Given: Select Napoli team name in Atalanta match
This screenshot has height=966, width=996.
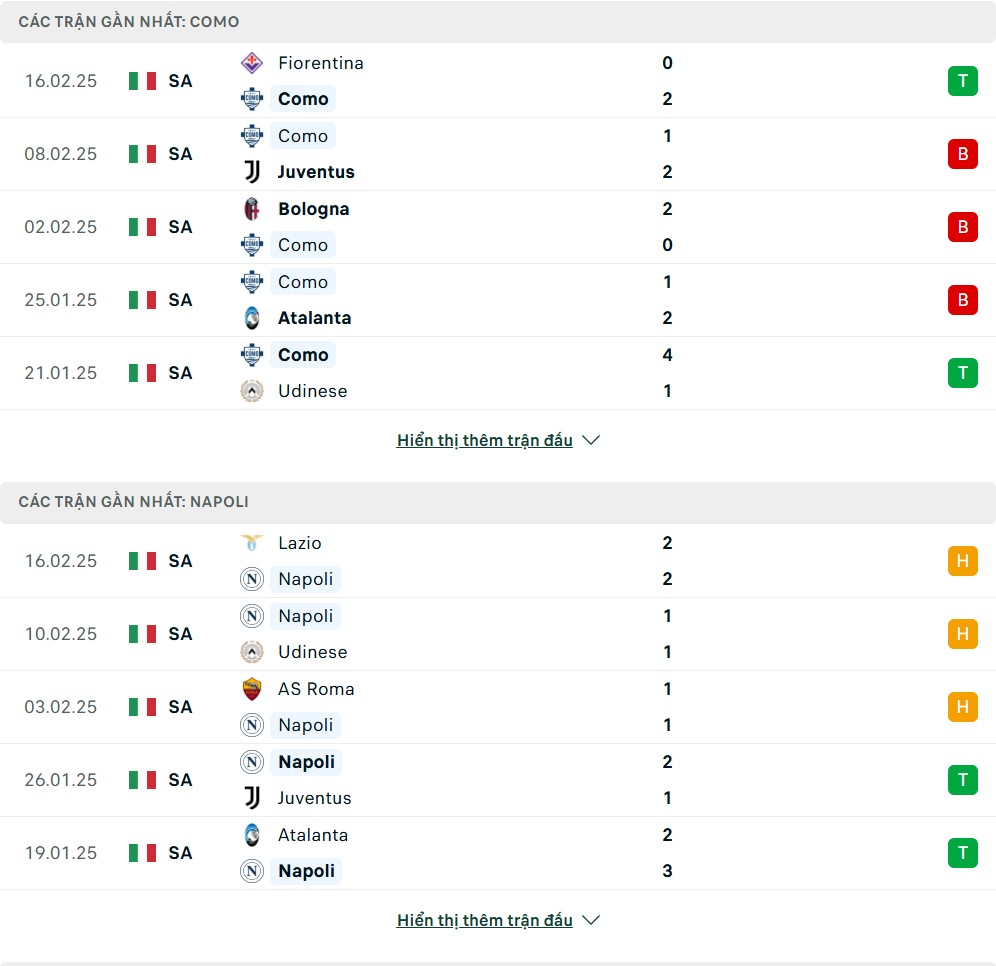Looking at the screenshot, I should pyautogui.click(x=306, y=871).
